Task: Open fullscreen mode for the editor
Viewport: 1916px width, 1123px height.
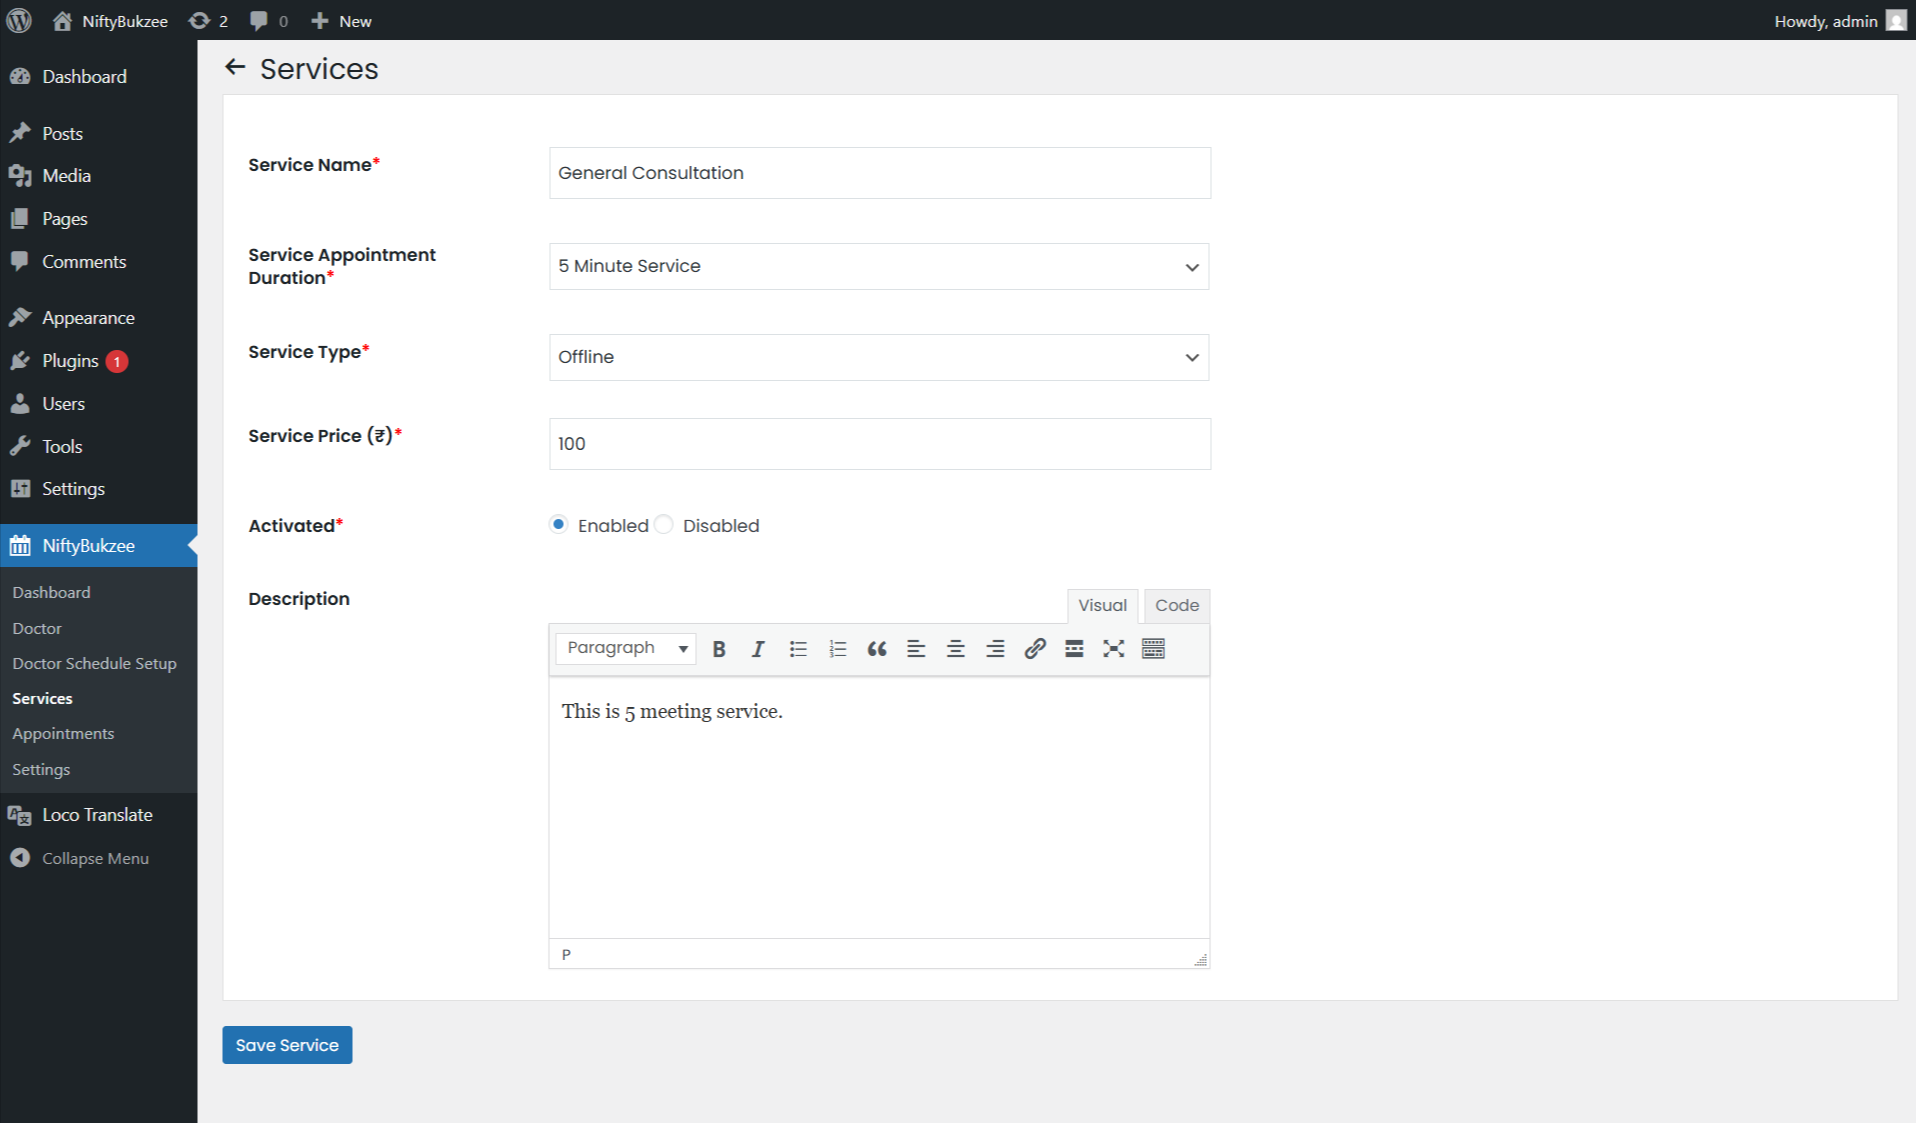Action: [x=1113, y=649]
